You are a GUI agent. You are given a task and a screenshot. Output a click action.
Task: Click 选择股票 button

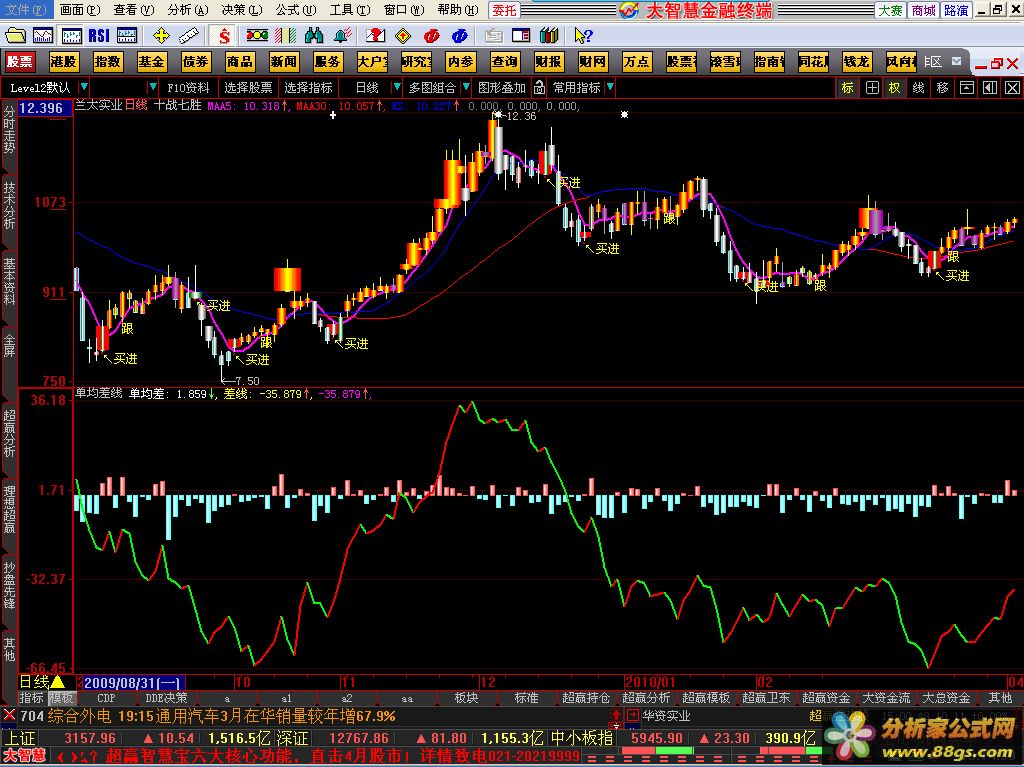pos(248,88)
